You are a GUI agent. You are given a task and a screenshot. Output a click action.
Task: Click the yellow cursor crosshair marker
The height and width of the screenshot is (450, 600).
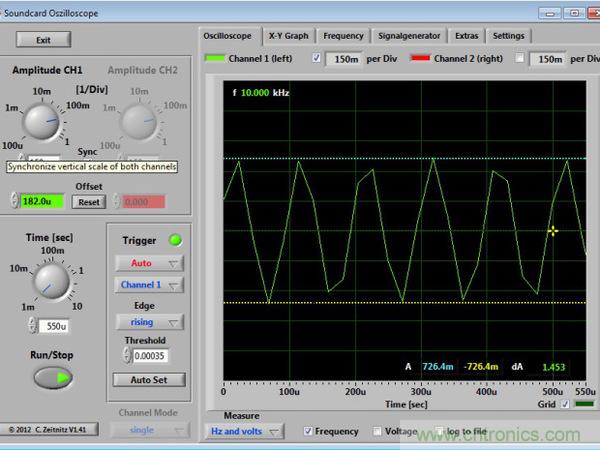pos(552,231)
